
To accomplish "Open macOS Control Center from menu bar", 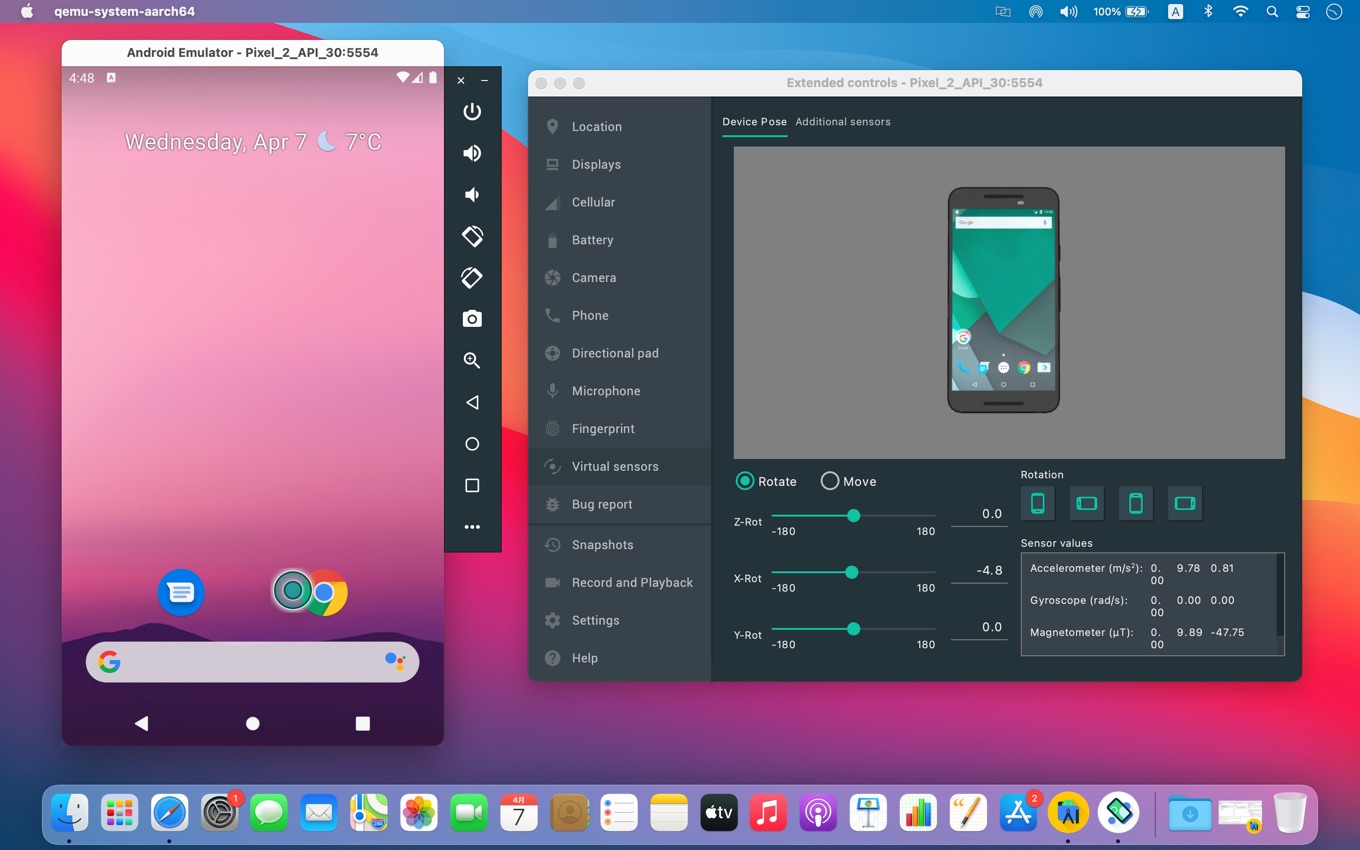I will 1302,12.
